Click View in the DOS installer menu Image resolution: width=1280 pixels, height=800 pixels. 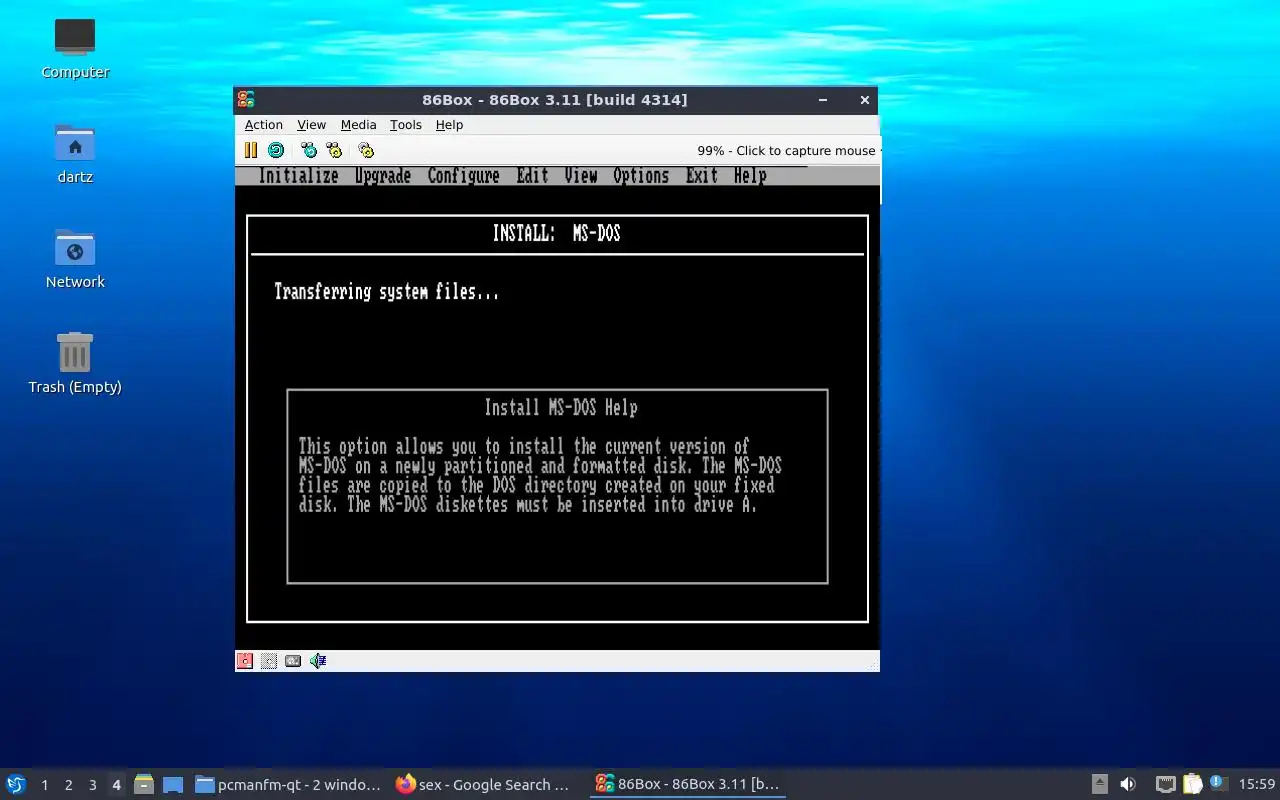pos(581,176)
